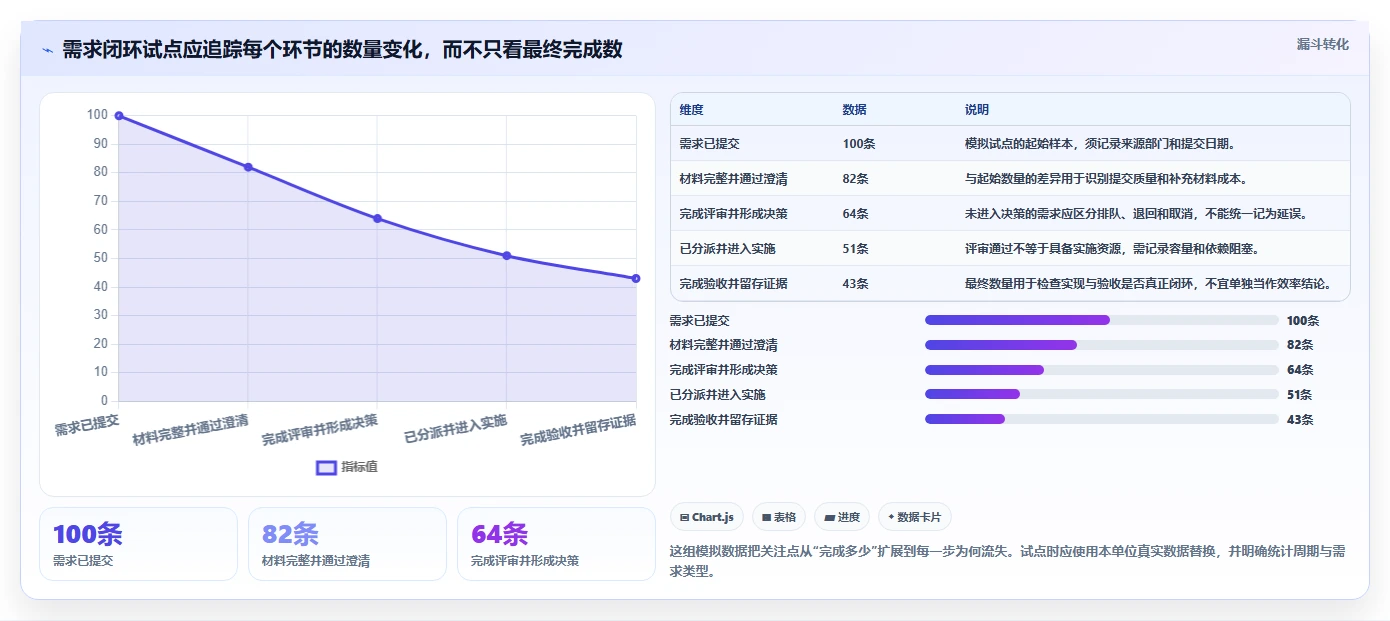This screenshot has height=621, width=1390.
Task: Open the 64条 完成评审并形成决策 stat card
Action: pyautogui.click(x=556, y=544)
